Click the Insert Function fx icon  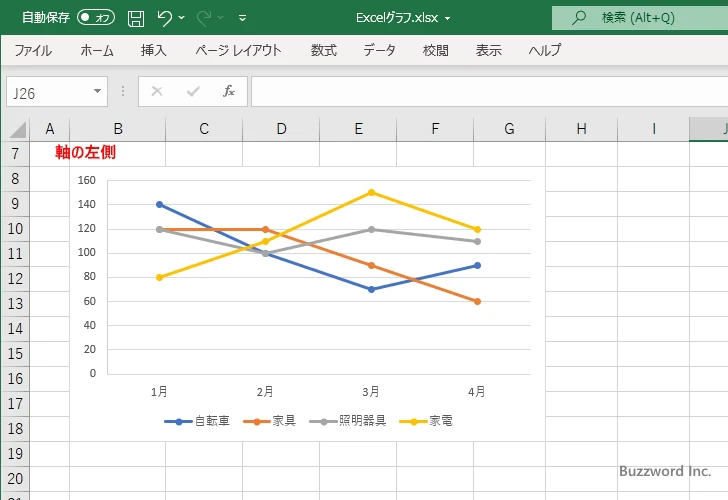pos(229,91)
